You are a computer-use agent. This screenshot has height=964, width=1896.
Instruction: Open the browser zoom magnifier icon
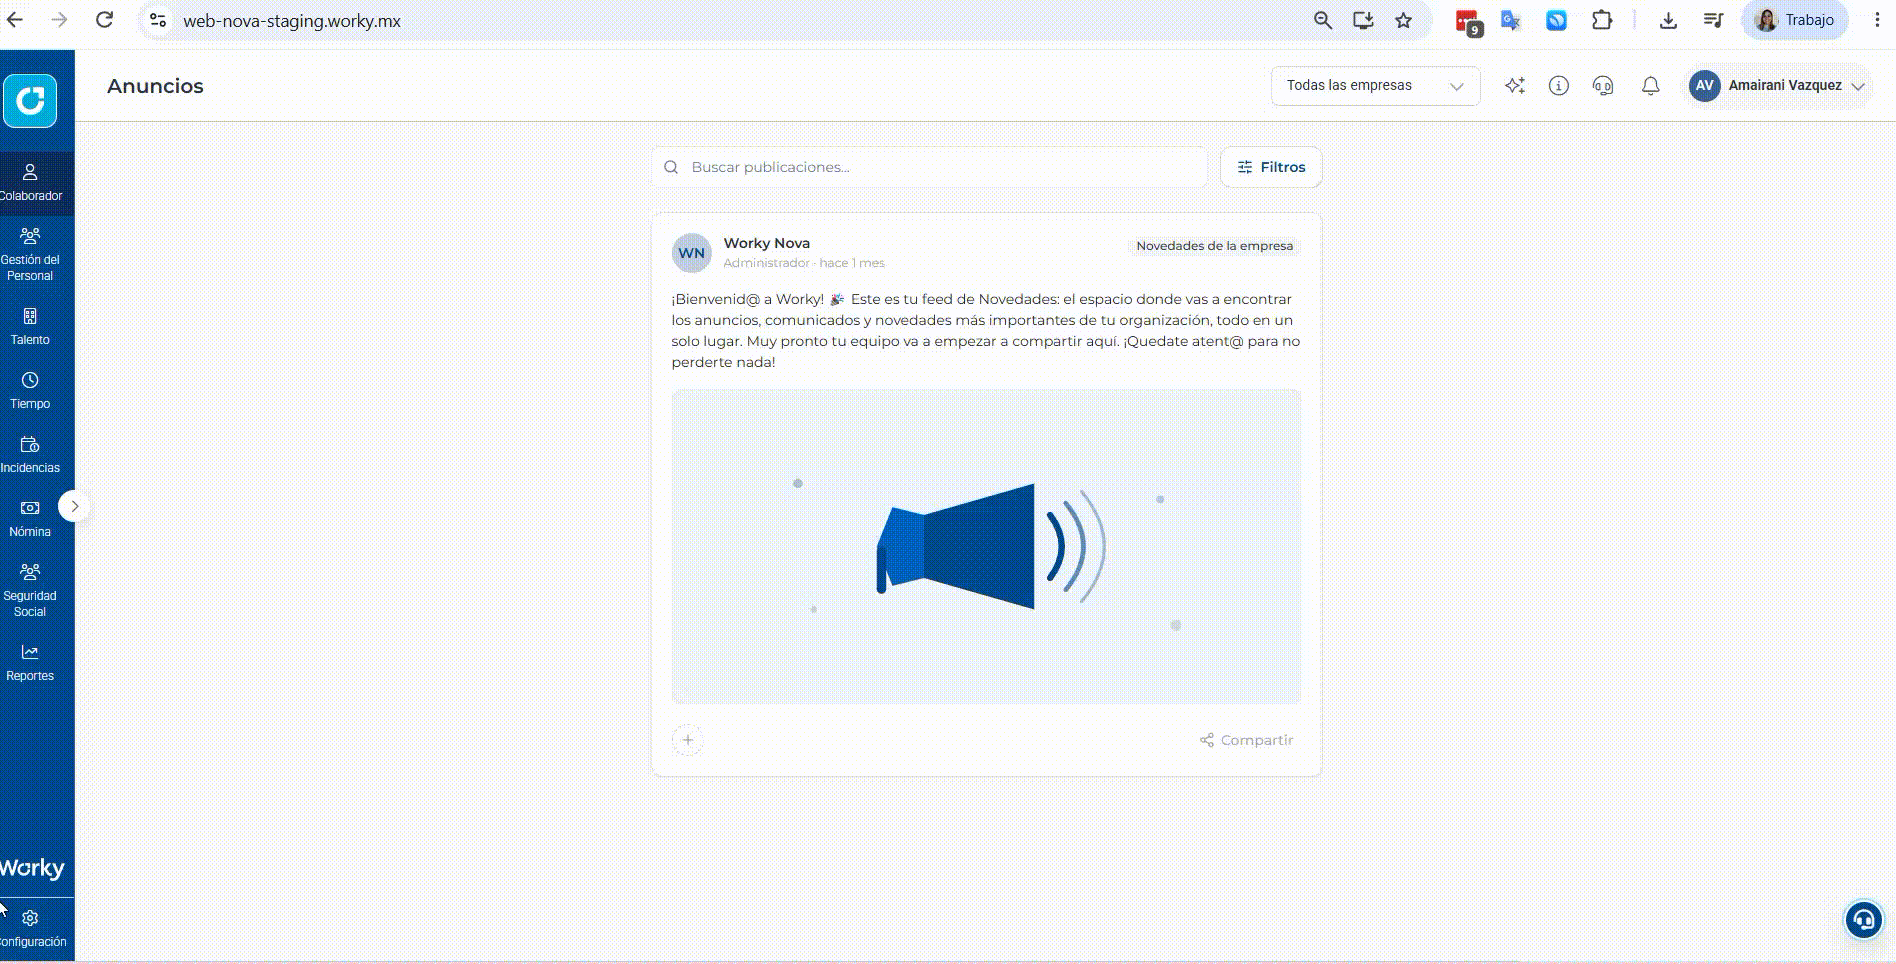click(x=1323, y=20)
